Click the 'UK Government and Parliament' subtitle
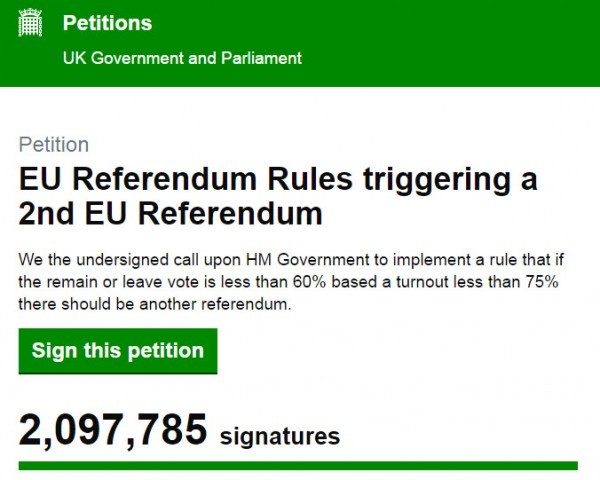The image size is (600, 480). click(x=182, y=57)
